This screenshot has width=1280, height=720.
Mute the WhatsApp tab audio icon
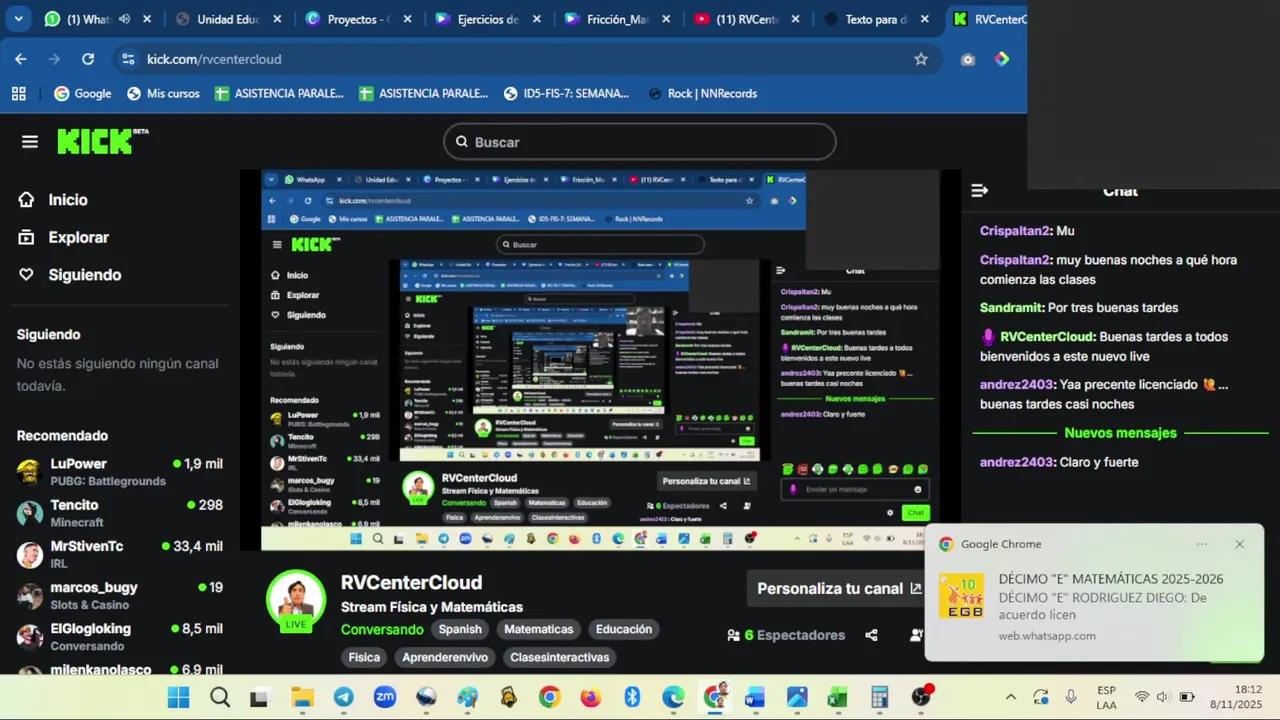[x=124, y=19]
